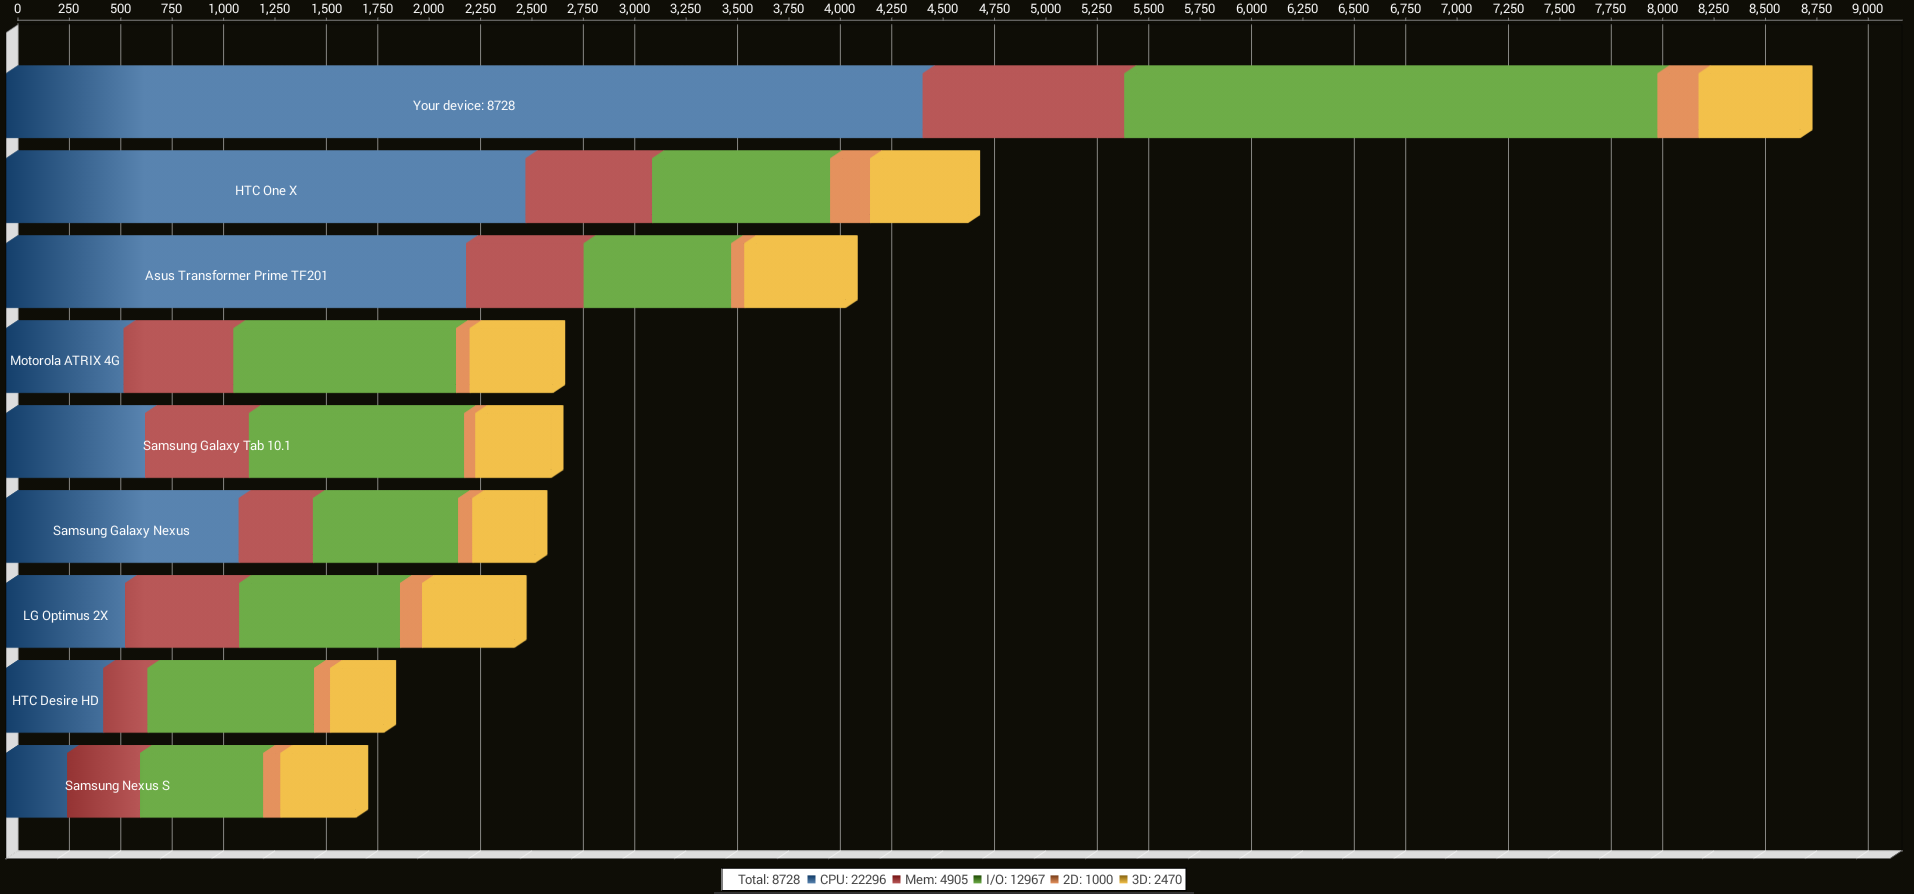Click the yellow segment of the HTC One X bar

(x=925, y=187)
